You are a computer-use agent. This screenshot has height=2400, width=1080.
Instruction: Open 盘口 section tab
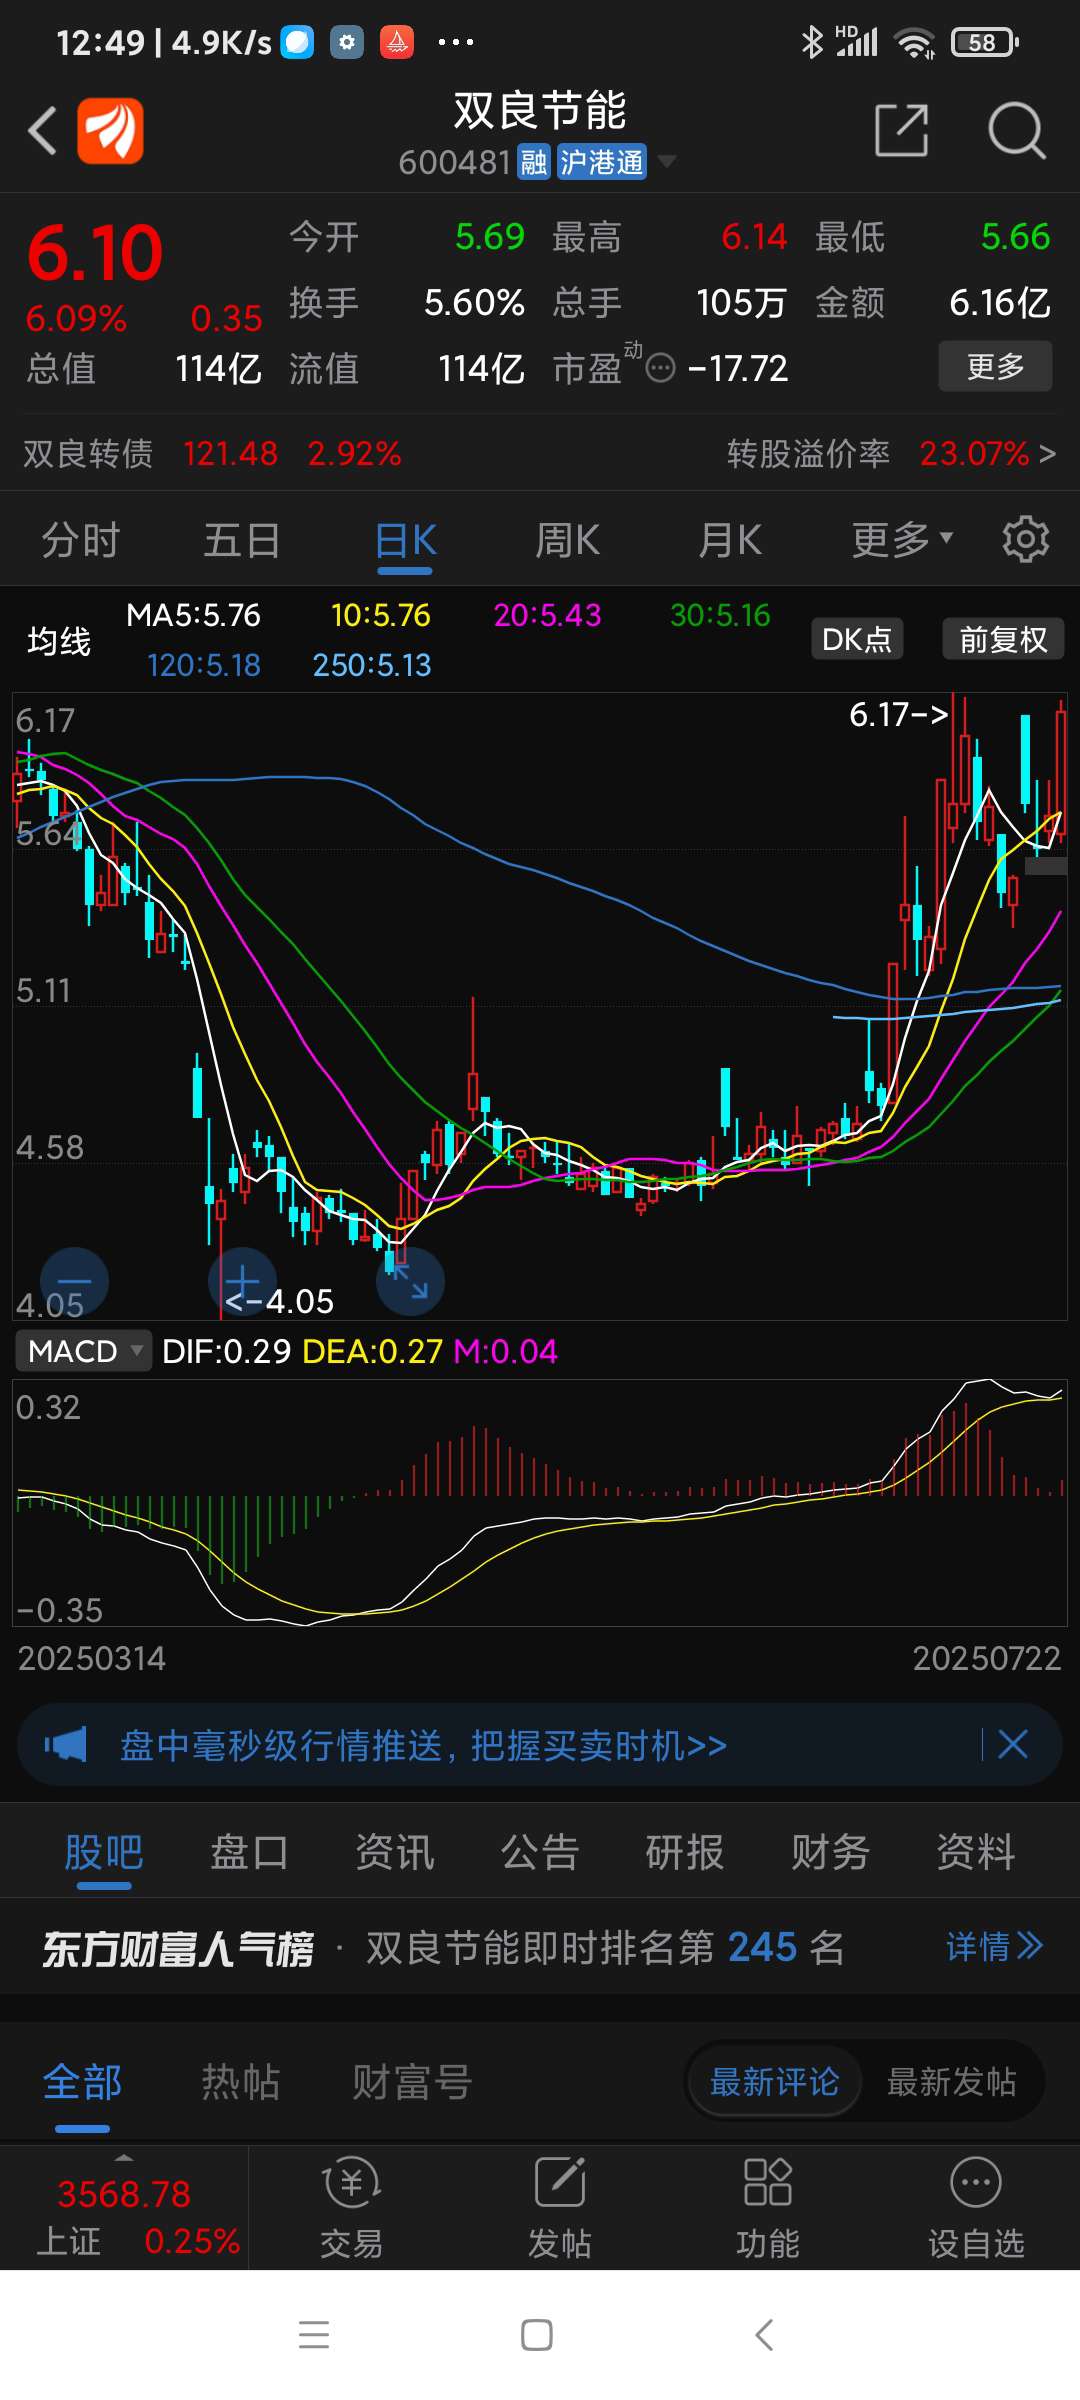coord(249,1852)
